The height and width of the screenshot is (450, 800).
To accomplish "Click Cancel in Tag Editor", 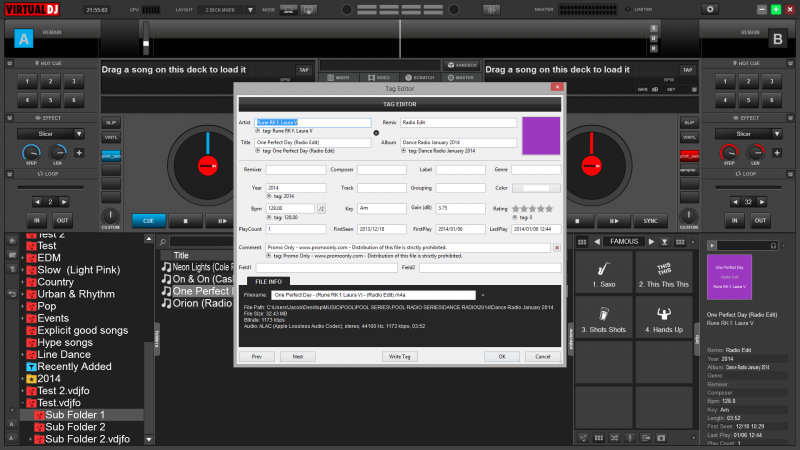I will [542, 357].
